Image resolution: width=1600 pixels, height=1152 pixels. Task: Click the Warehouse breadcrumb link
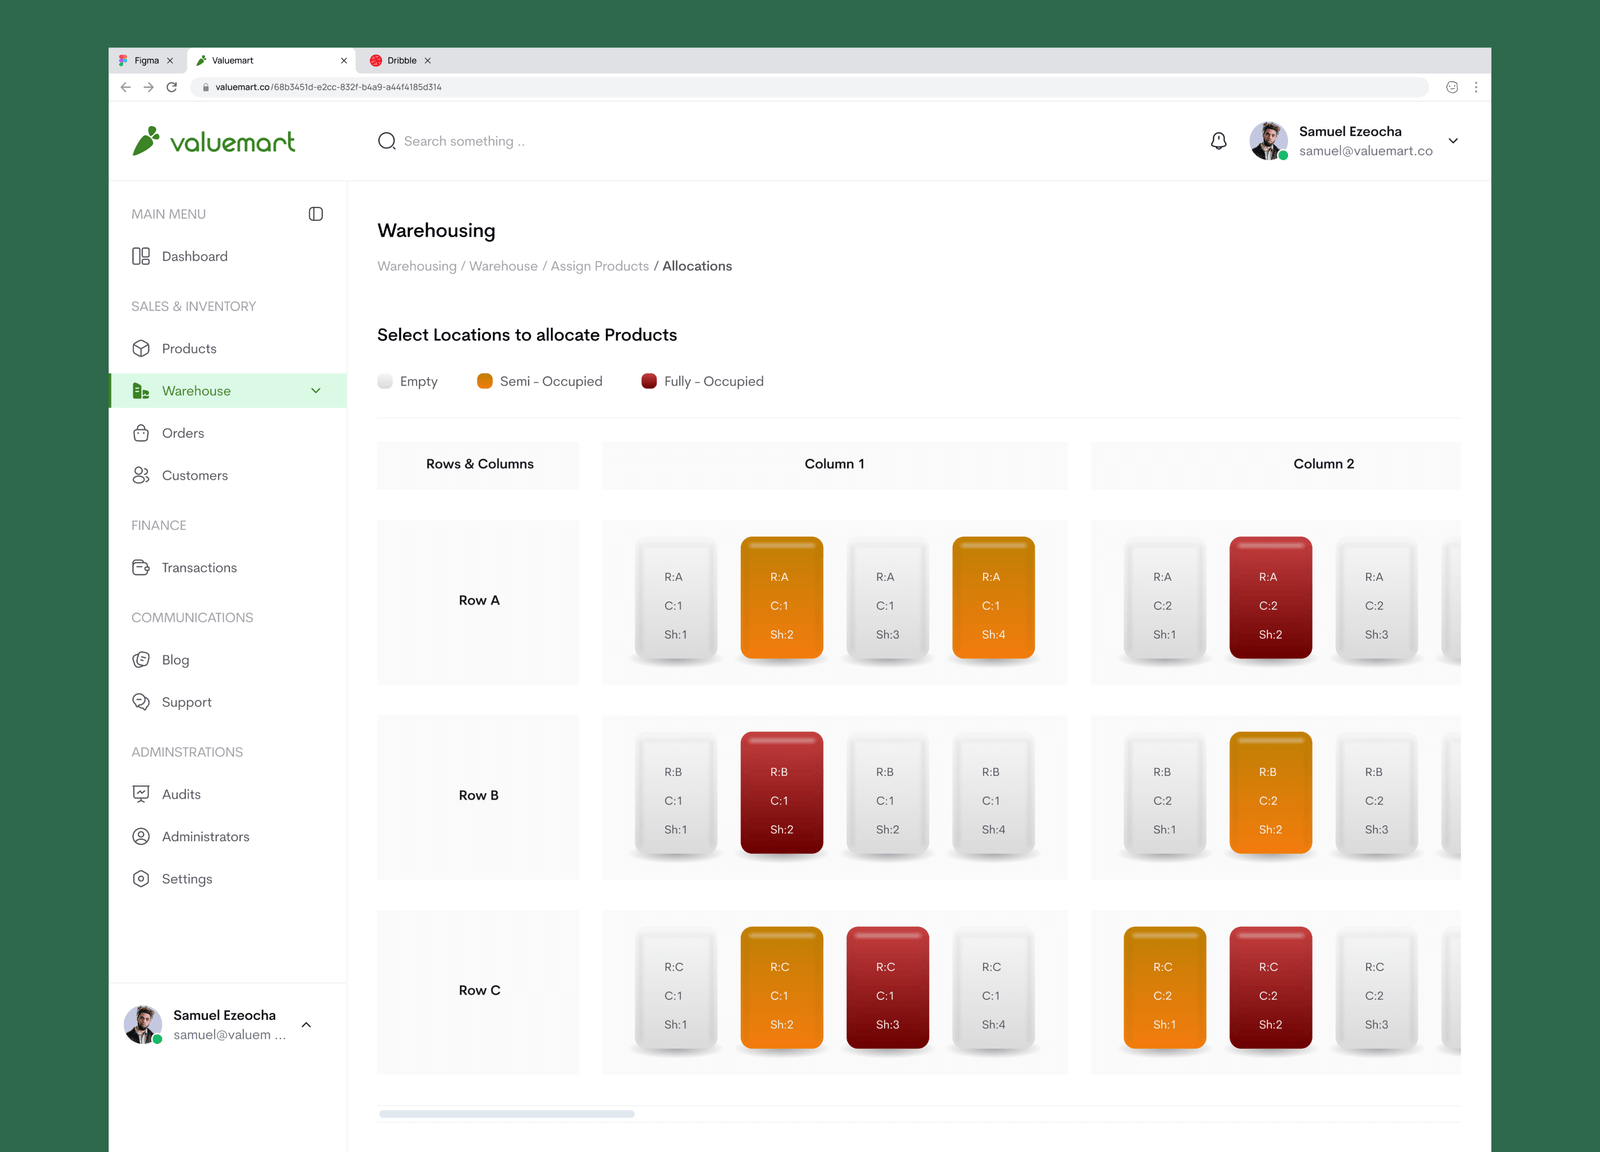[503, 266]
